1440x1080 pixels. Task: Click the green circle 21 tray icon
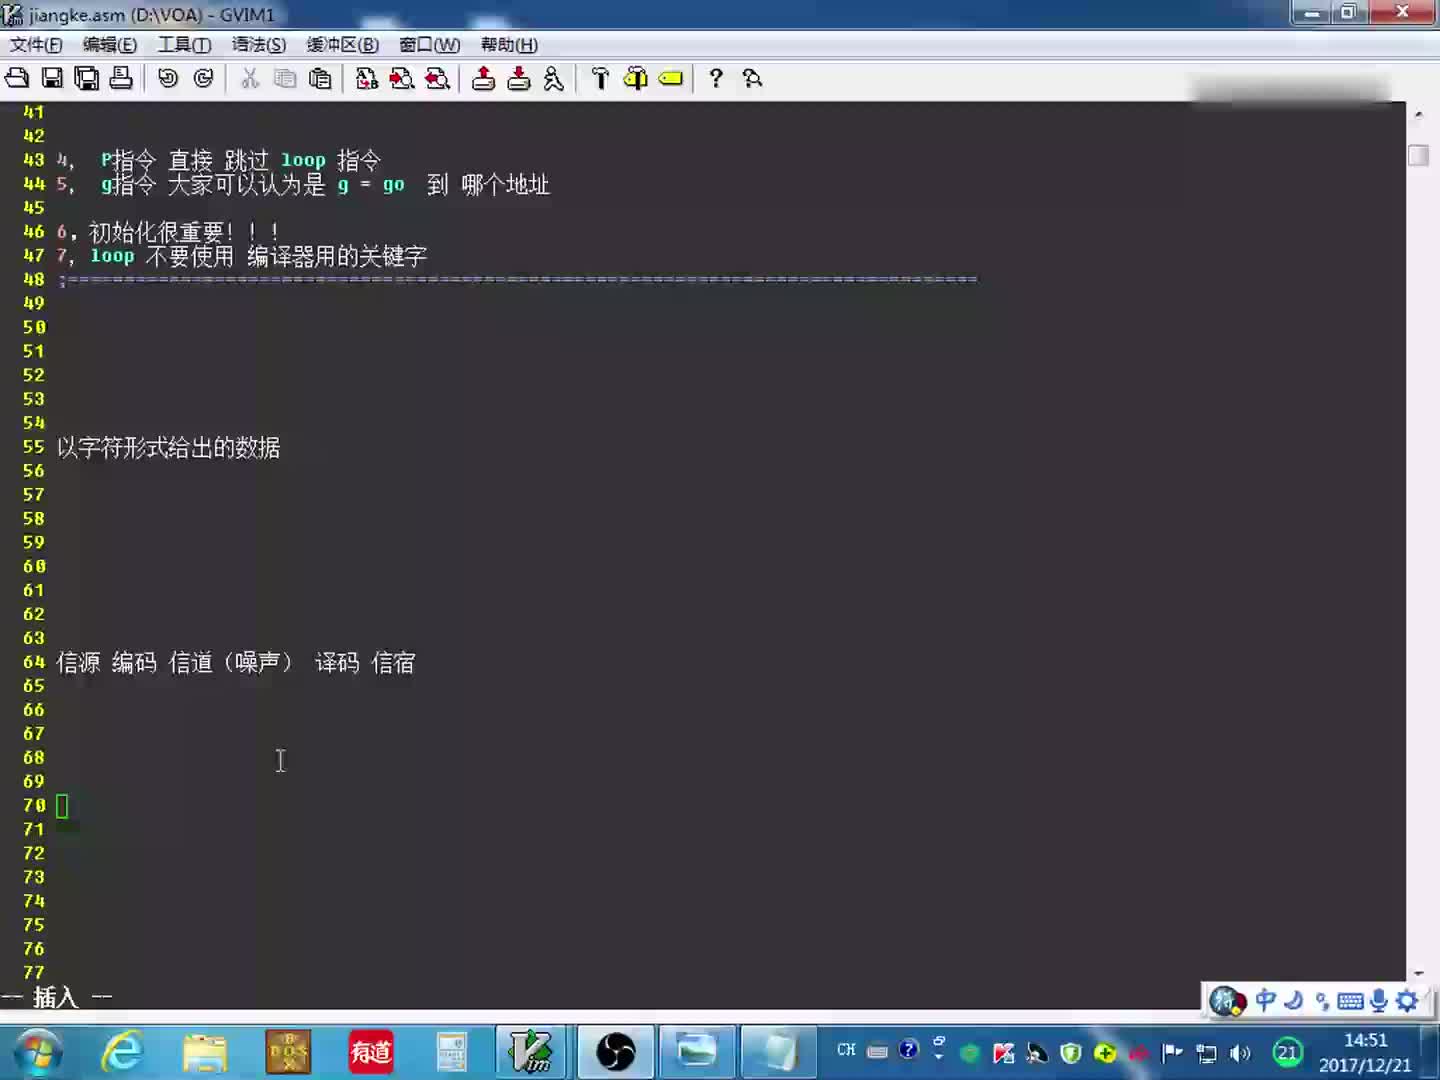1287,1052
